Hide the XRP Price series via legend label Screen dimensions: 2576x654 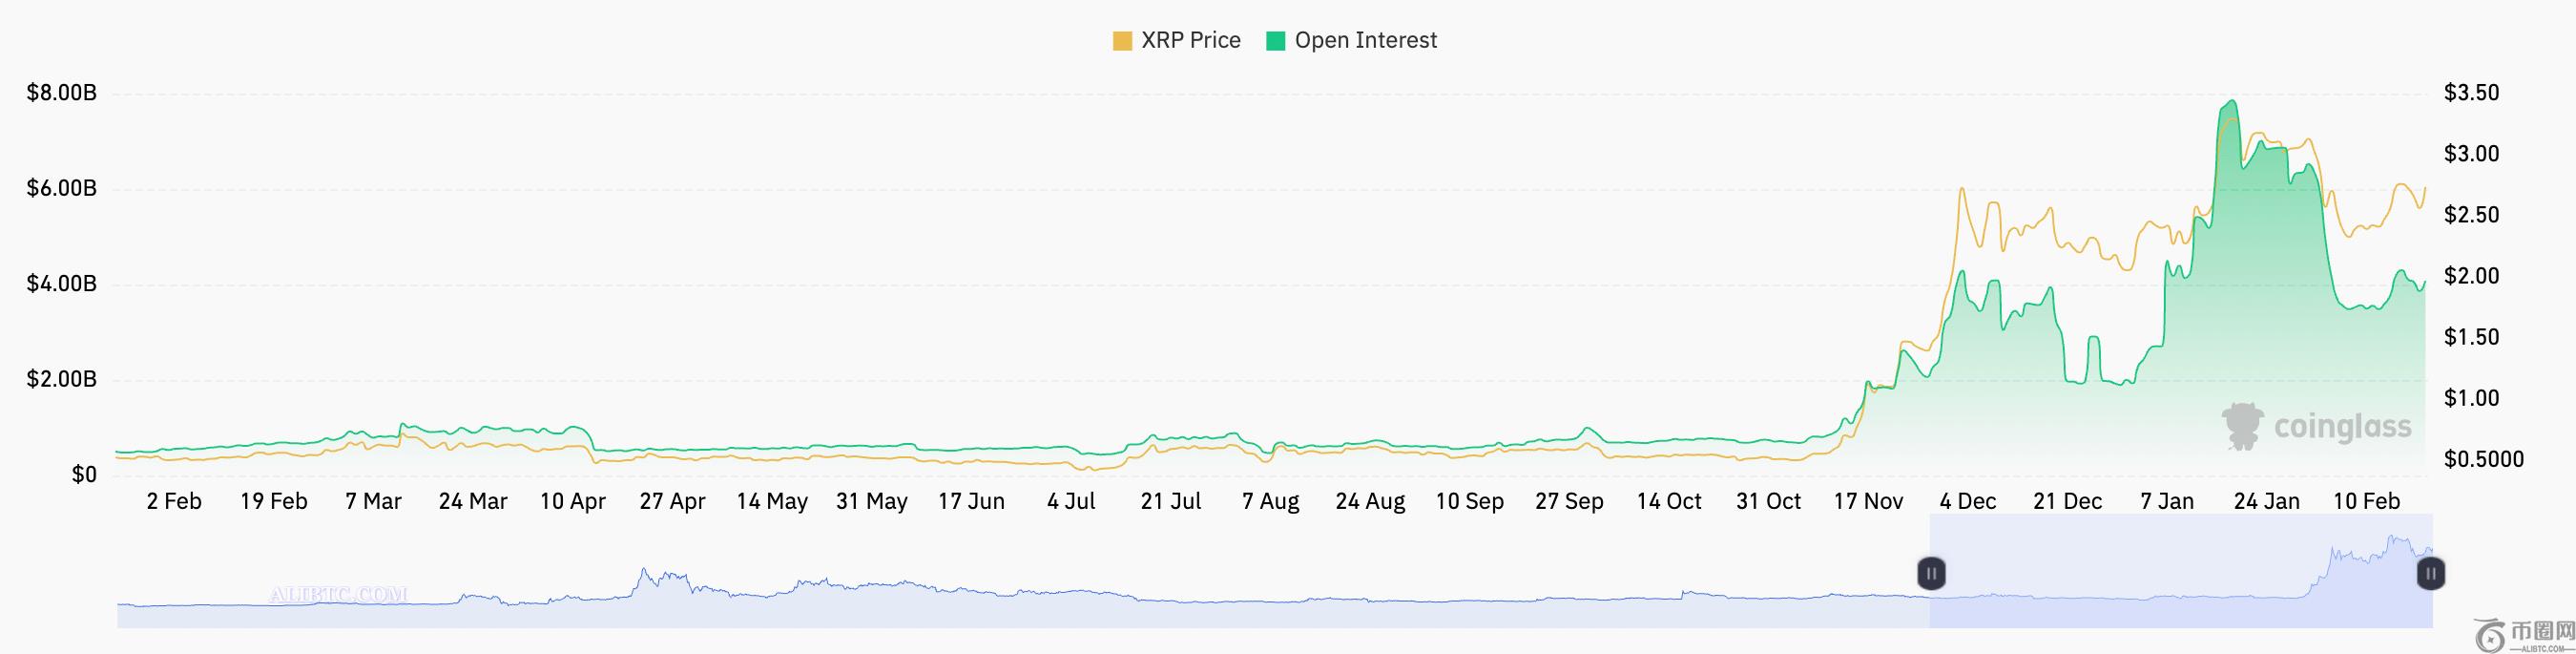[1190, 41]
